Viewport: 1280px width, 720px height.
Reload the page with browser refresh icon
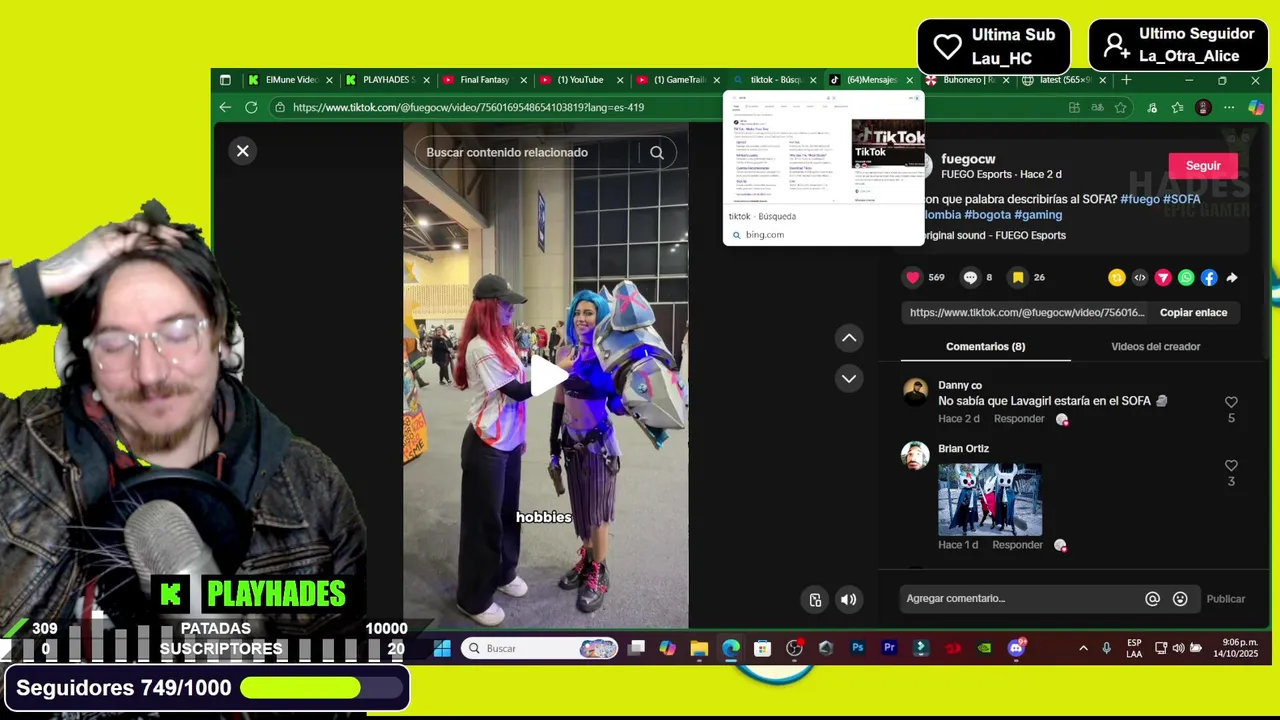point(251,107)
